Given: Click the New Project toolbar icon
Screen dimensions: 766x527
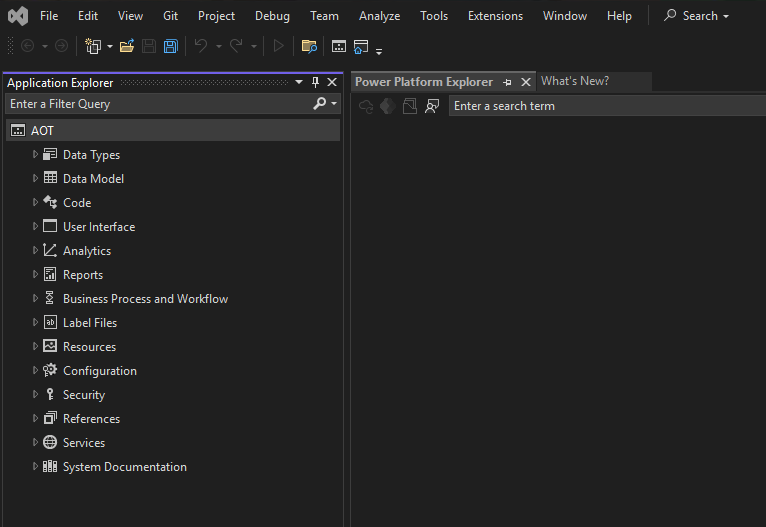Looking at the screenshot, I should 93,46.
